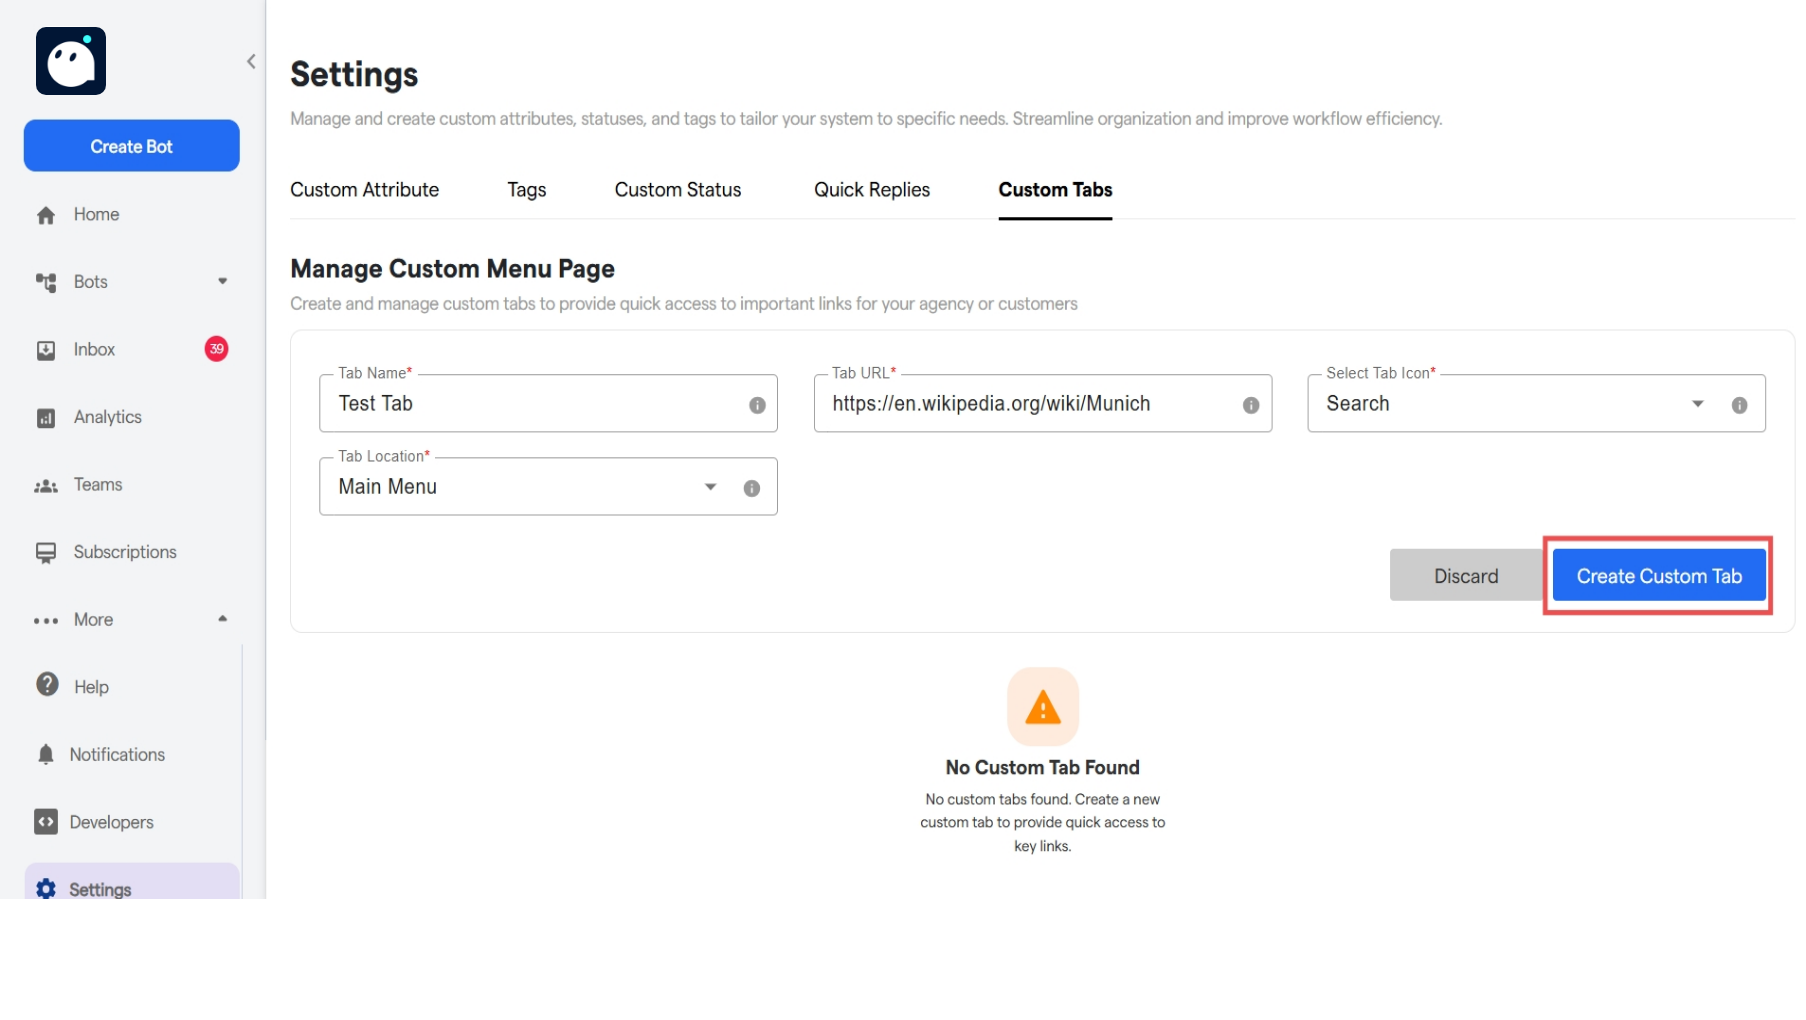Click the Create Bot button
The width and height of the screenshot is (1806, 1020).
click(x=132, y=146)
